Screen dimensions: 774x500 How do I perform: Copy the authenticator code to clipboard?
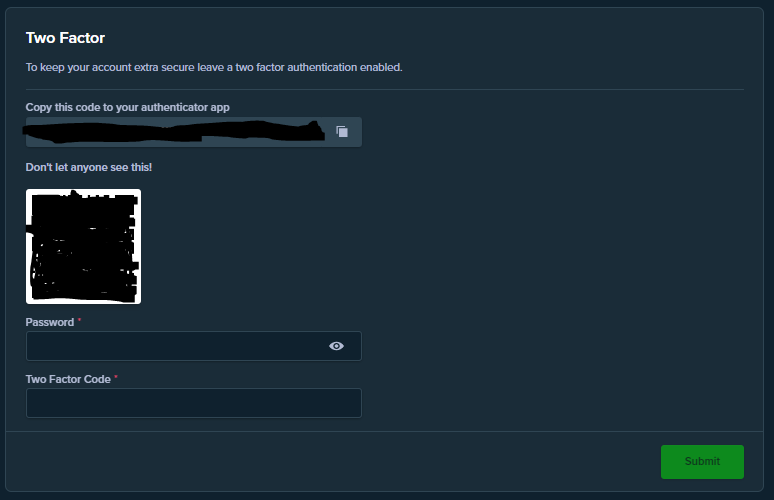[342, 131]
